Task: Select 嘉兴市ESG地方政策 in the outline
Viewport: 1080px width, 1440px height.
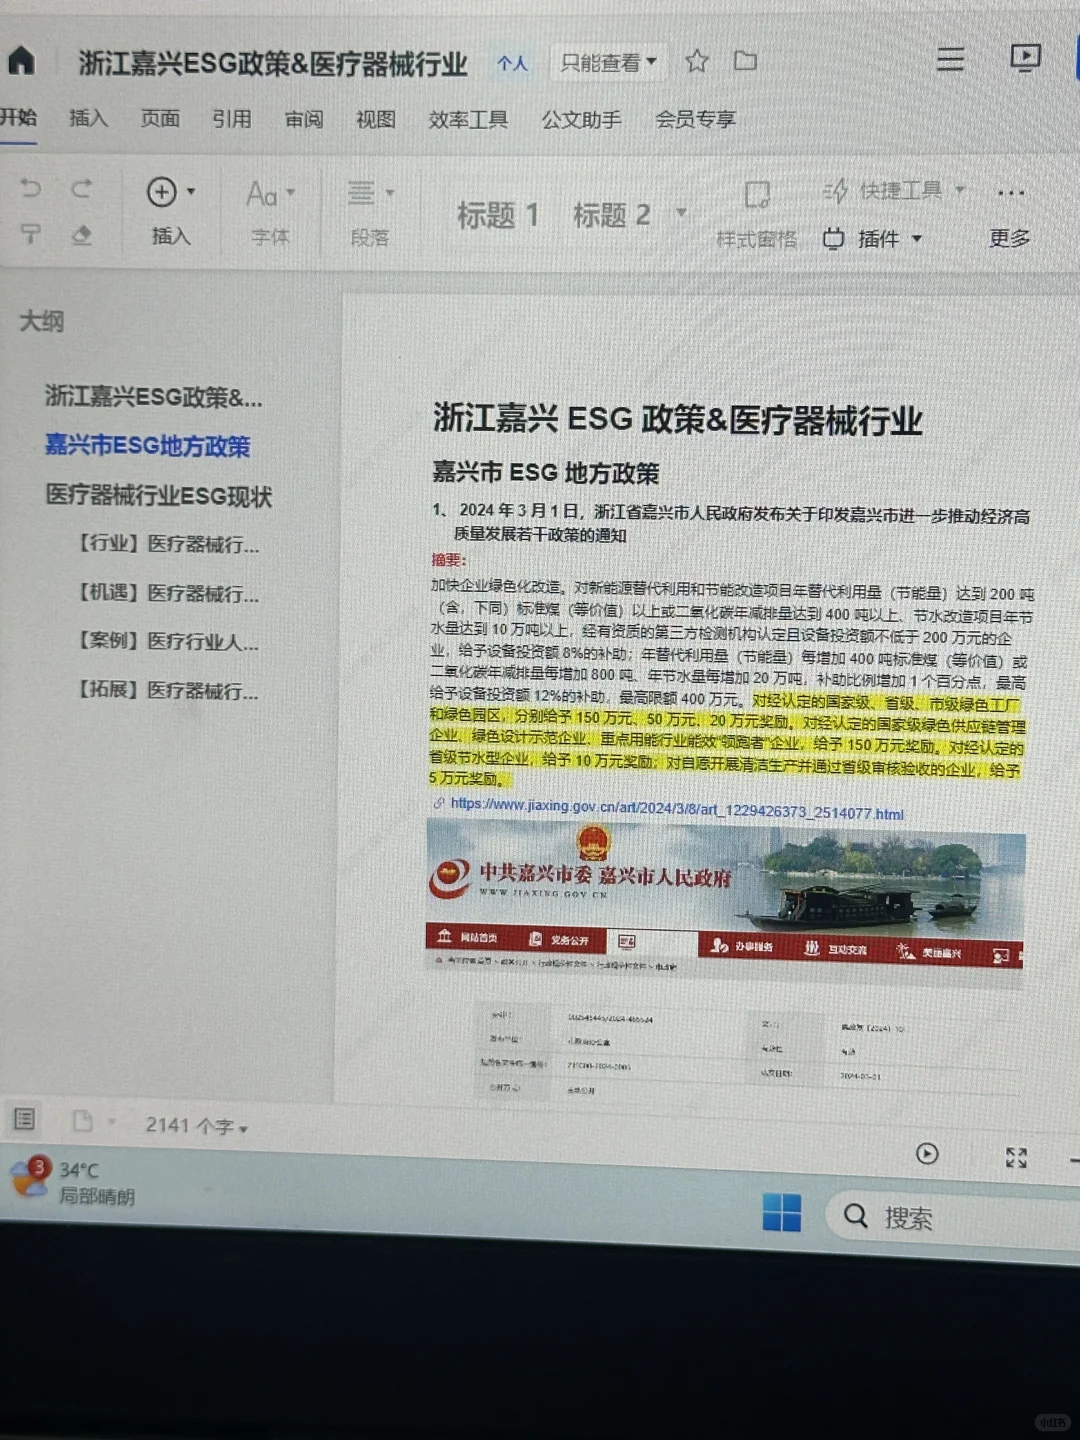Action: (x=148, y=447)
